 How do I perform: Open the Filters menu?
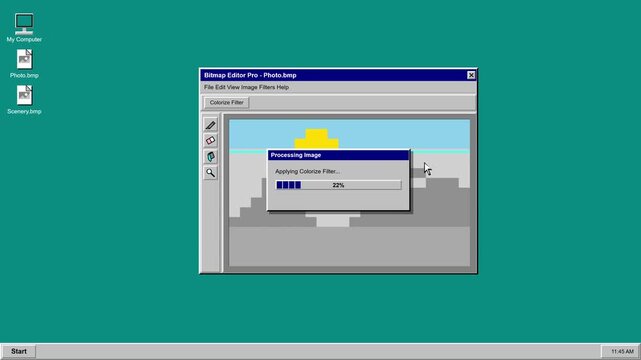coord(267,87)
